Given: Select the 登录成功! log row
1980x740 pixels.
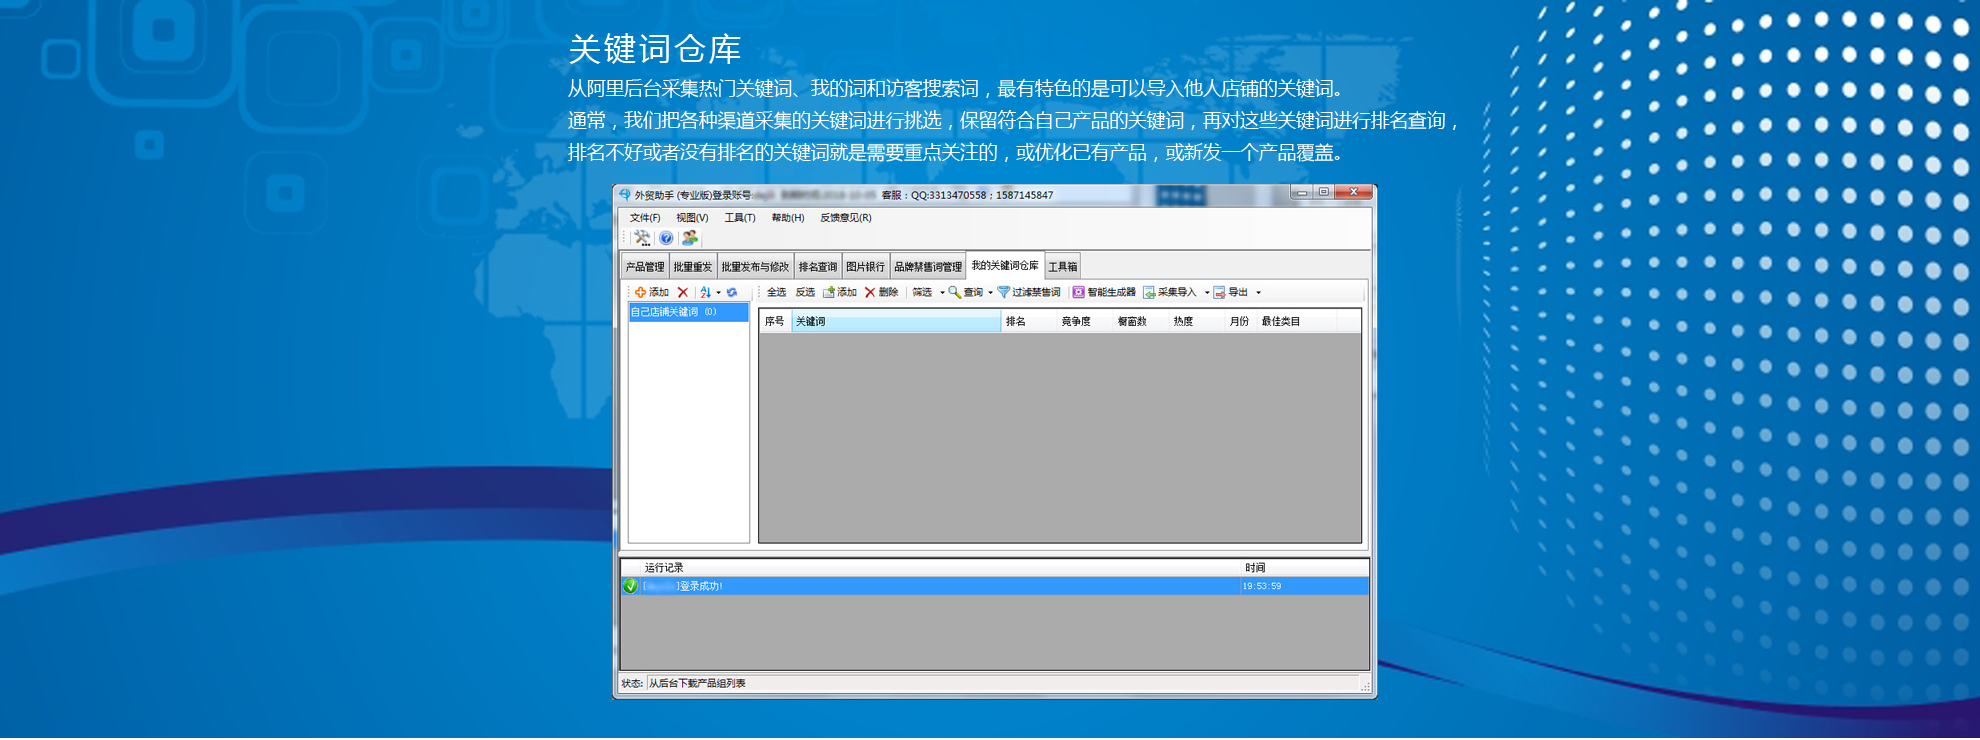Looking at the screenshot, I should point(995,586).
